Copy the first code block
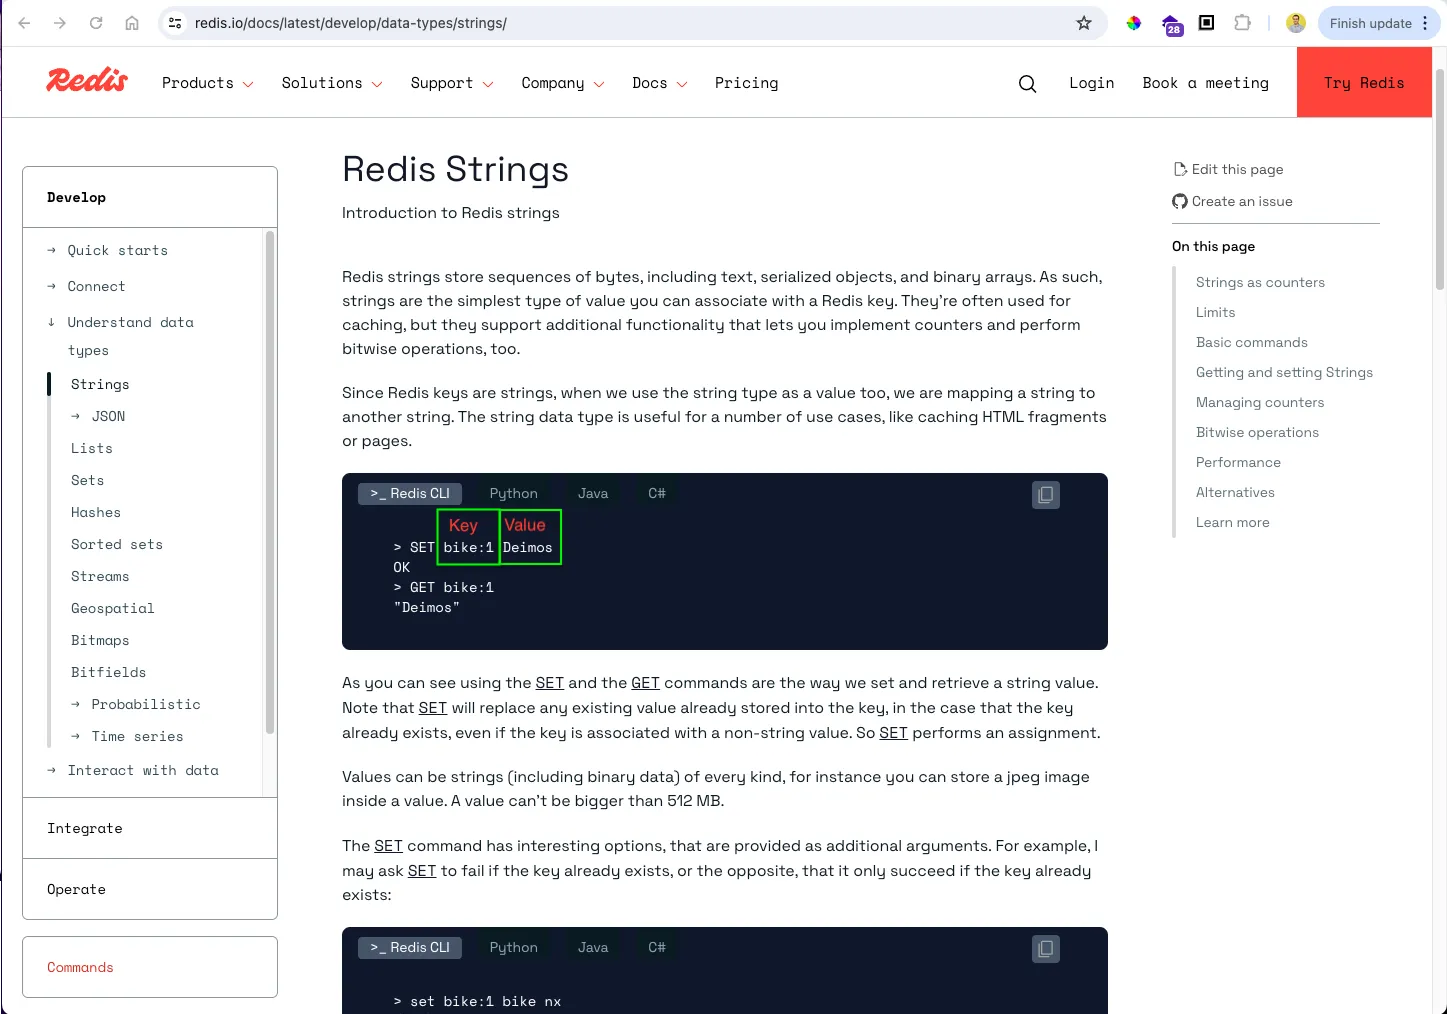 1046,495
